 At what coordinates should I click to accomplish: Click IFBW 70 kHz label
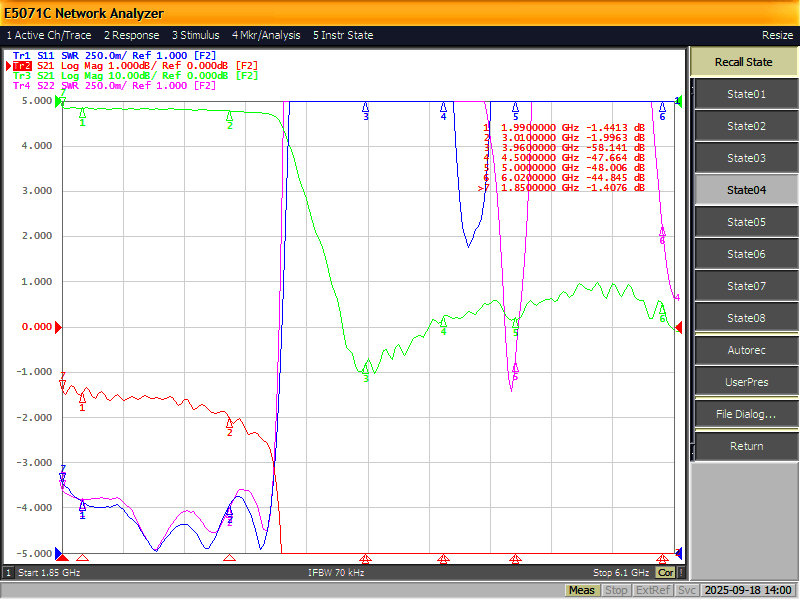tap(336, 572)
